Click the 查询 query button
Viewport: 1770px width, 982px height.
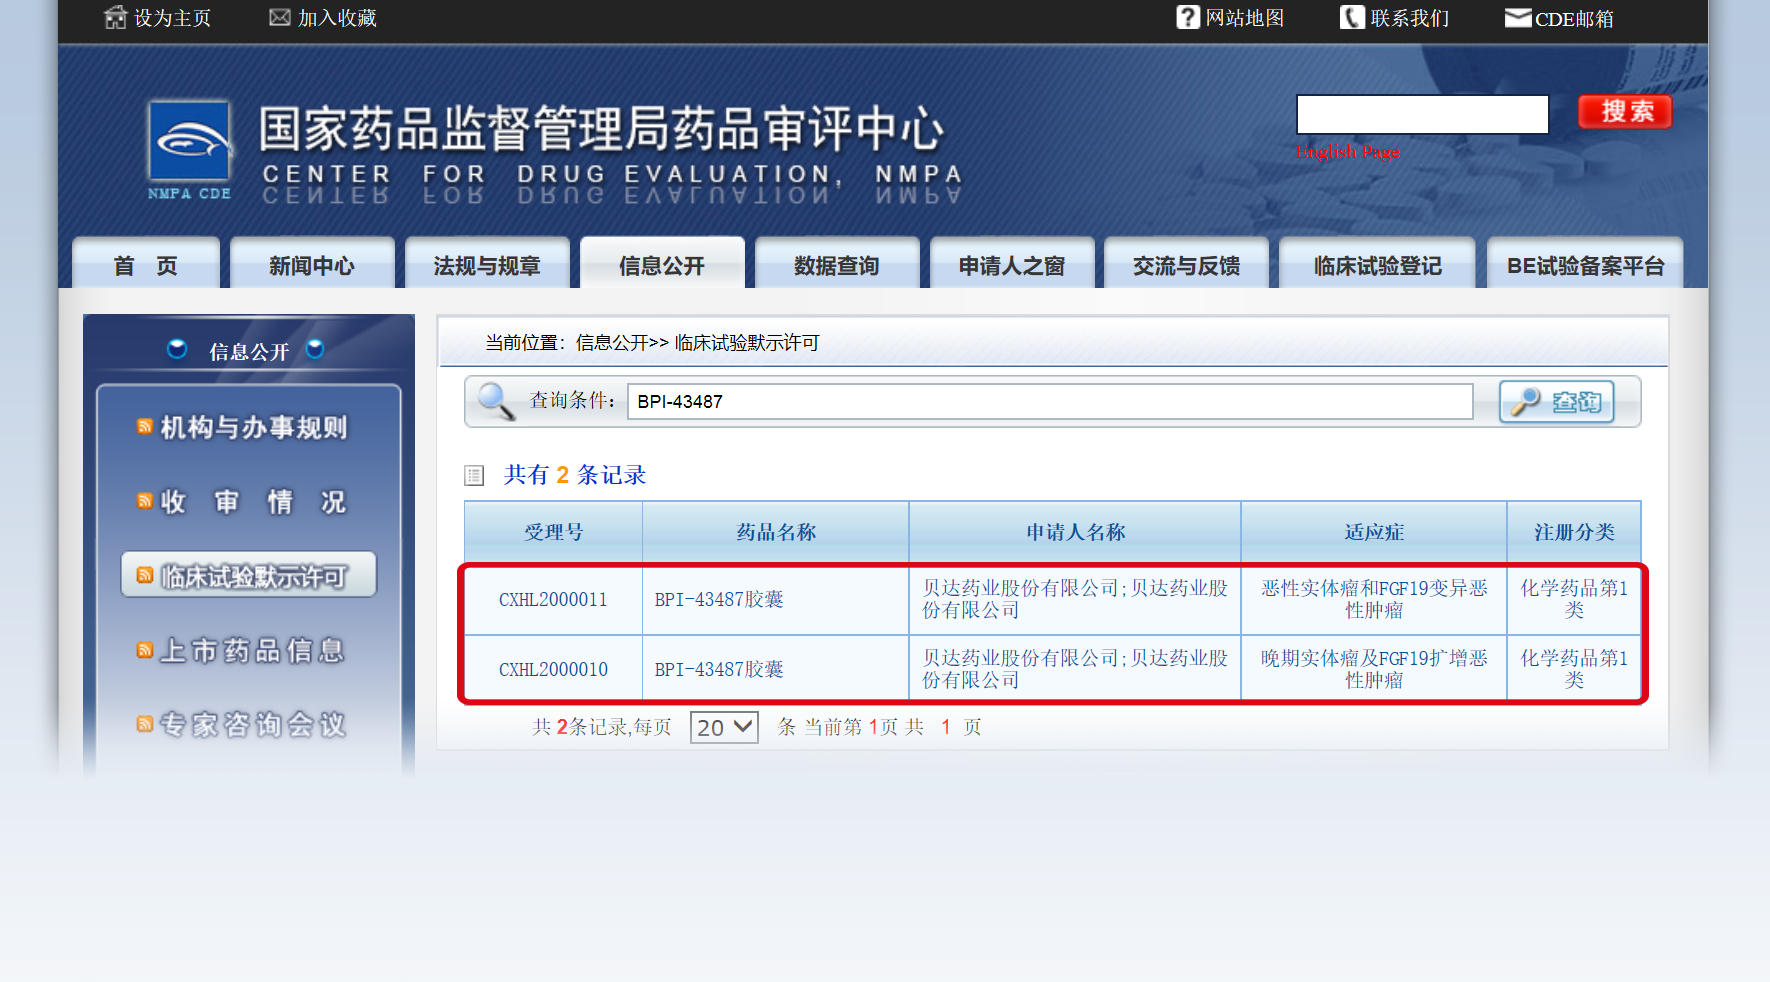click(1557, 401)
